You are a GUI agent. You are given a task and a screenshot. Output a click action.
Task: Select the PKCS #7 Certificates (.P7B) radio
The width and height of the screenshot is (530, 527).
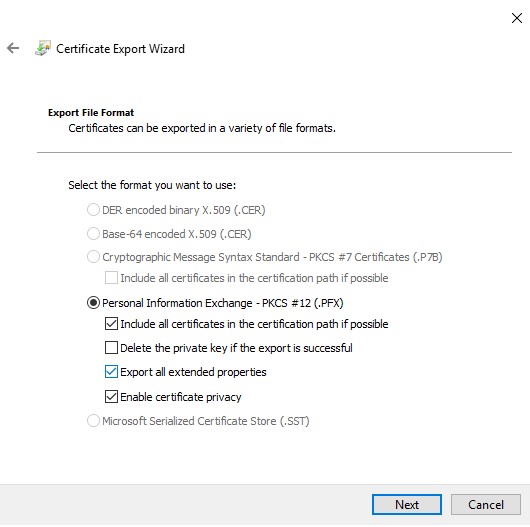pos(93,257)
